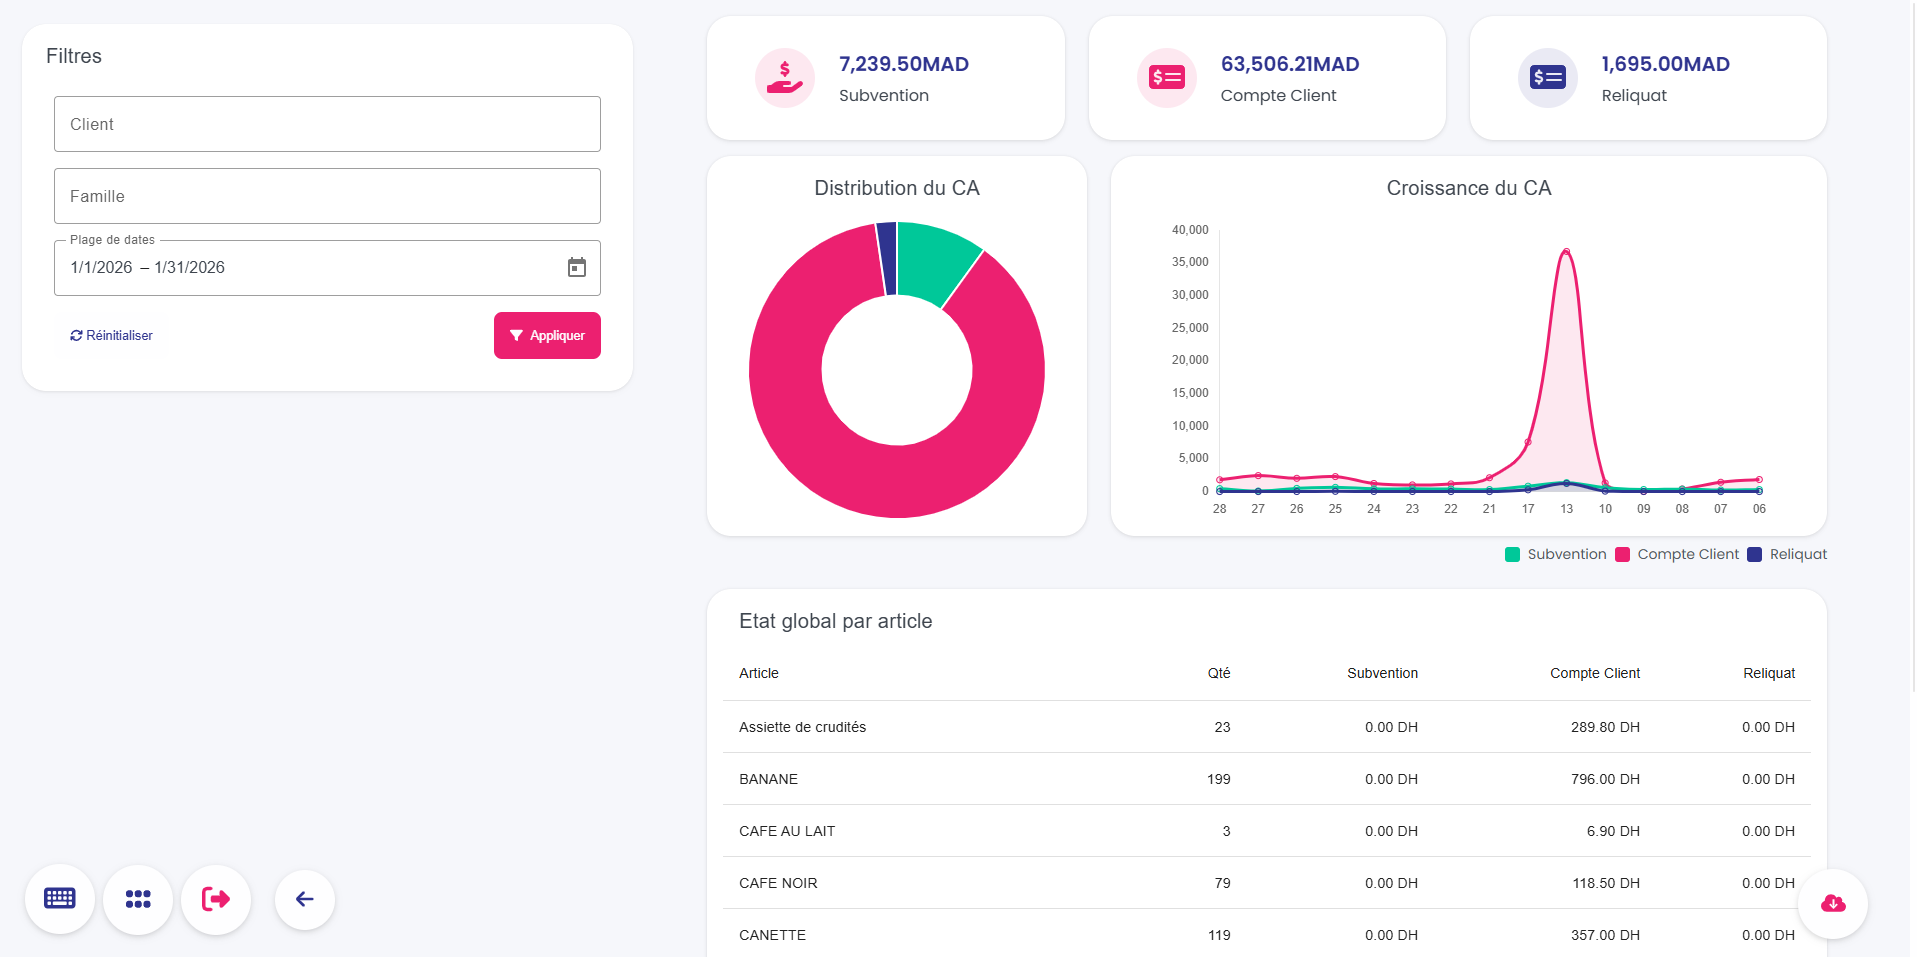1917x957 pixels.
Task: Open the Client filter dropdown
Action: 327,124
